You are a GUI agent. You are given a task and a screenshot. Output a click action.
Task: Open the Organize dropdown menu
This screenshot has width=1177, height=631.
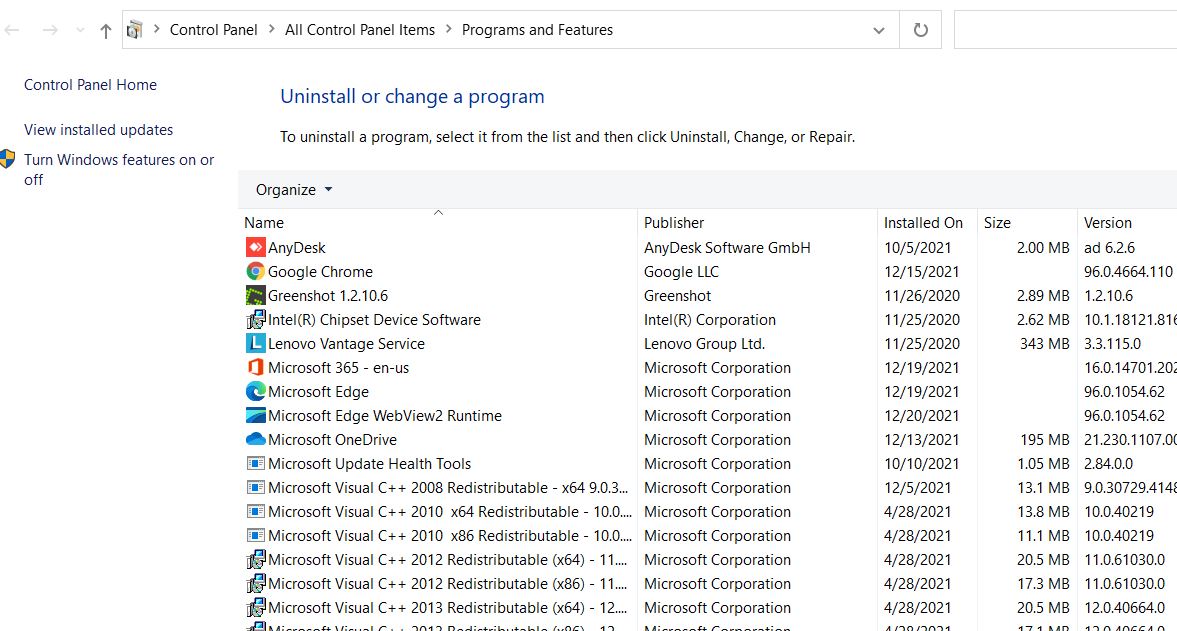293,190
